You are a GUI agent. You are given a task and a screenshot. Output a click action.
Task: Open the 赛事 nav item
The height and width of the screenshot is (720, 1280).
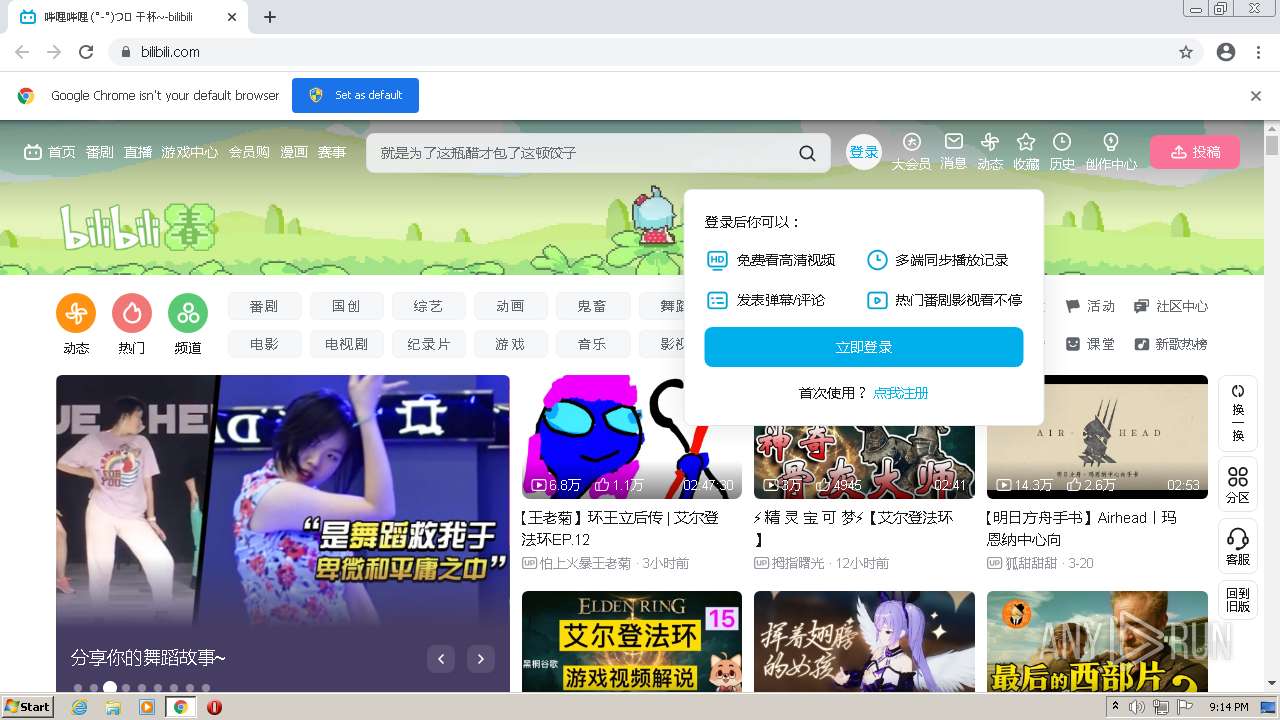point(332,152)
